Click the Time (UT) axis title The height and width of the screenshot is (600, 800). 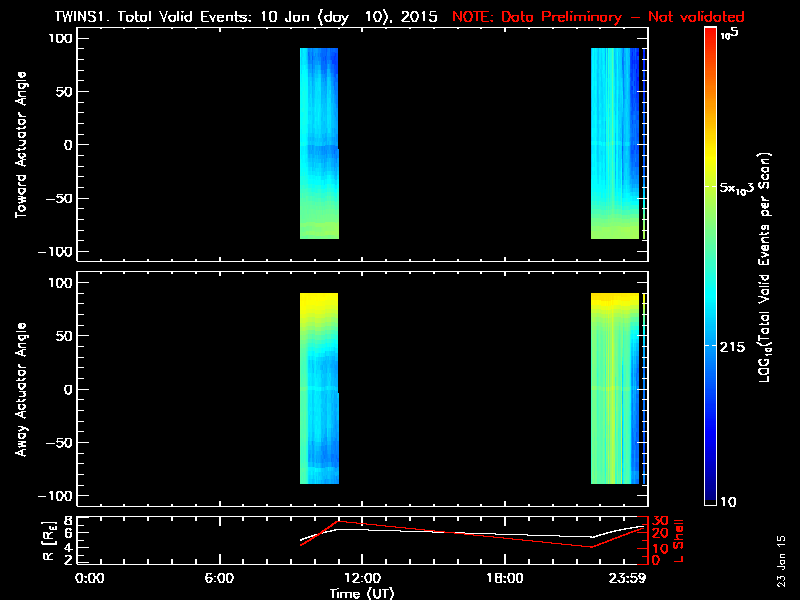364,593
